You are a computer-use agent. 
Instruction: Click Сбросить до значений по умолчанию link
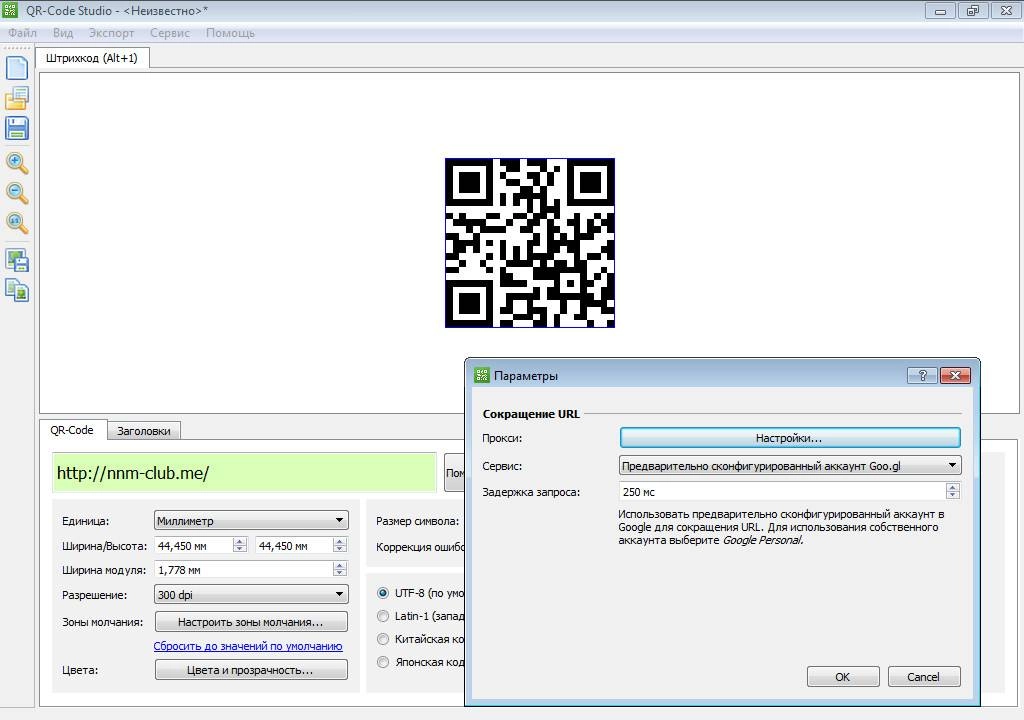(x=248, y=646)
